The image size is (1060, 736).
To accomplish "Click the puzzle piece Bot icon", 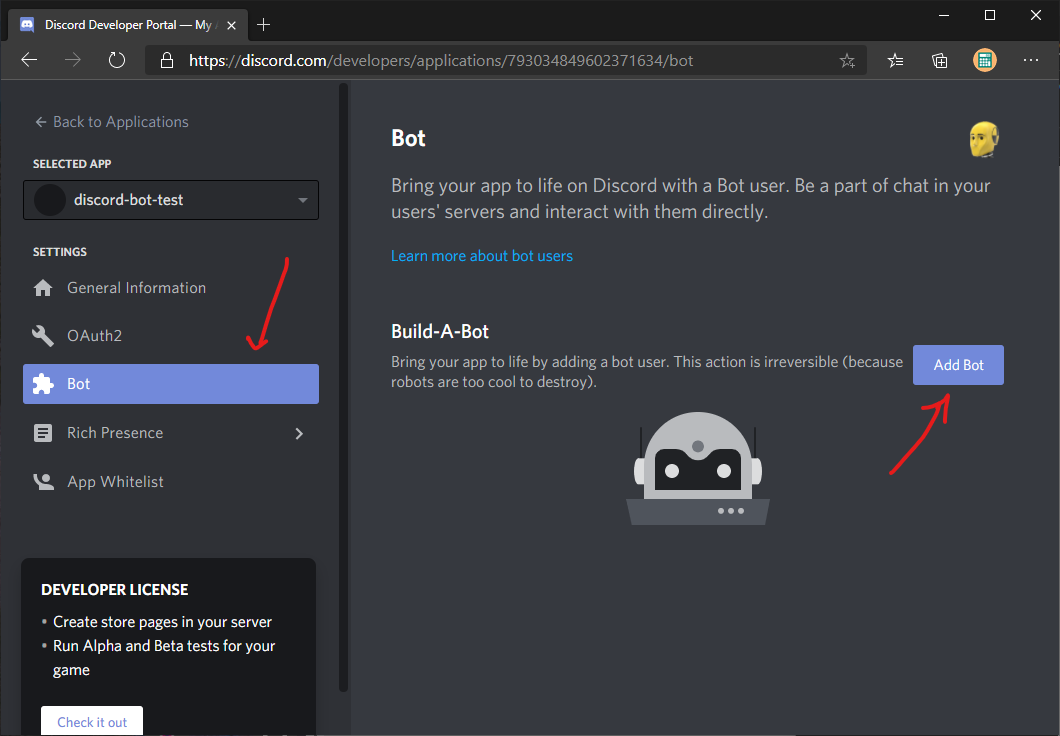I will [x=43, y=384].
